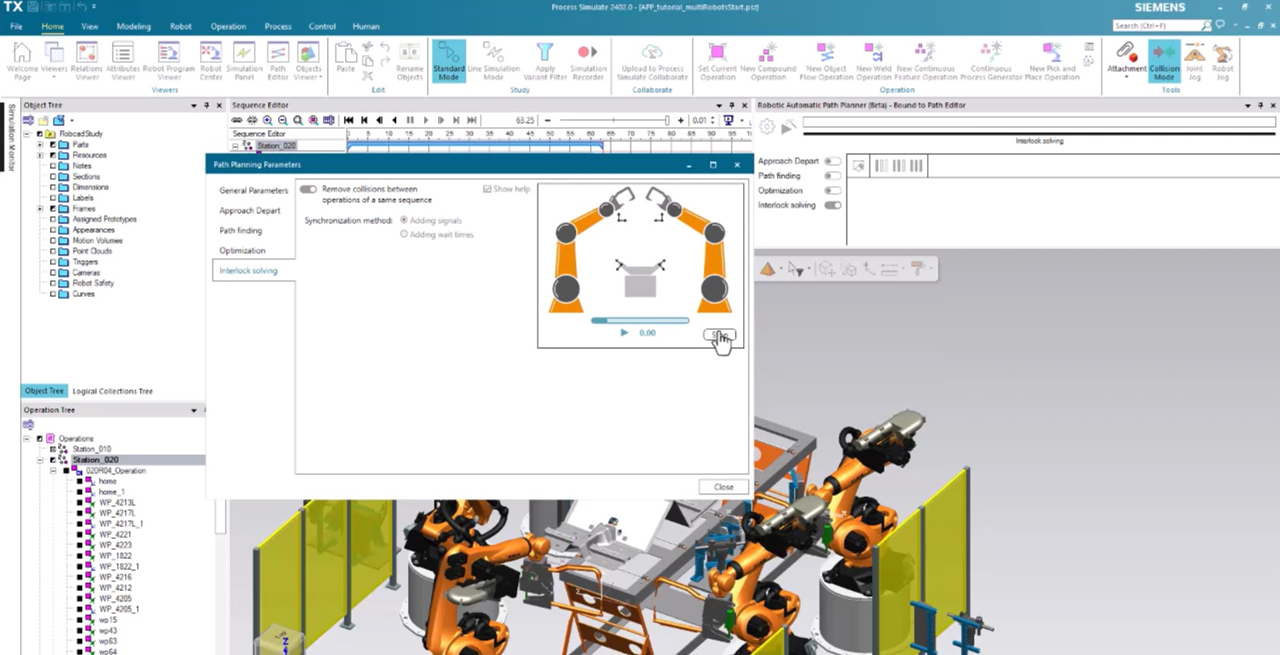Screen dimensions: 1280x655
Task: Open the Robot Program Viewer
Action: tap(169, 62)
